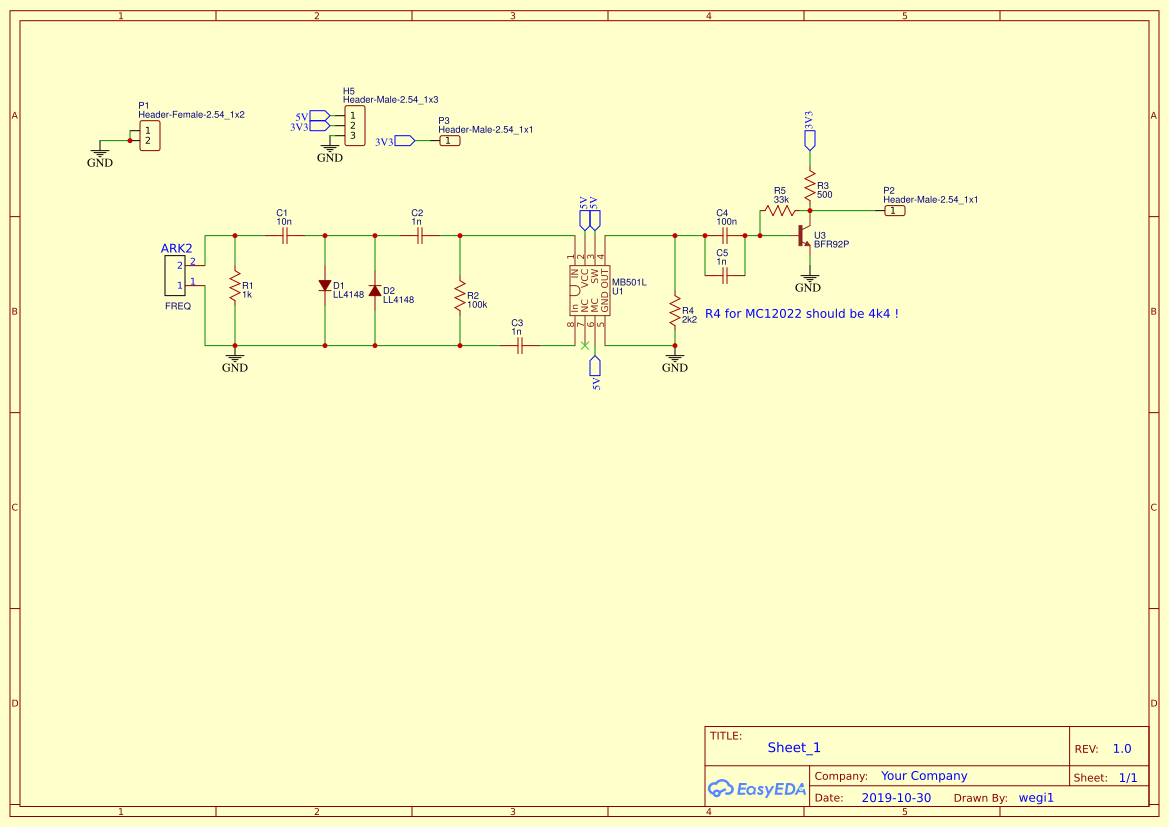Select diode D1 LL4148
Screen dimensions: 1169x827
[324, 287]
